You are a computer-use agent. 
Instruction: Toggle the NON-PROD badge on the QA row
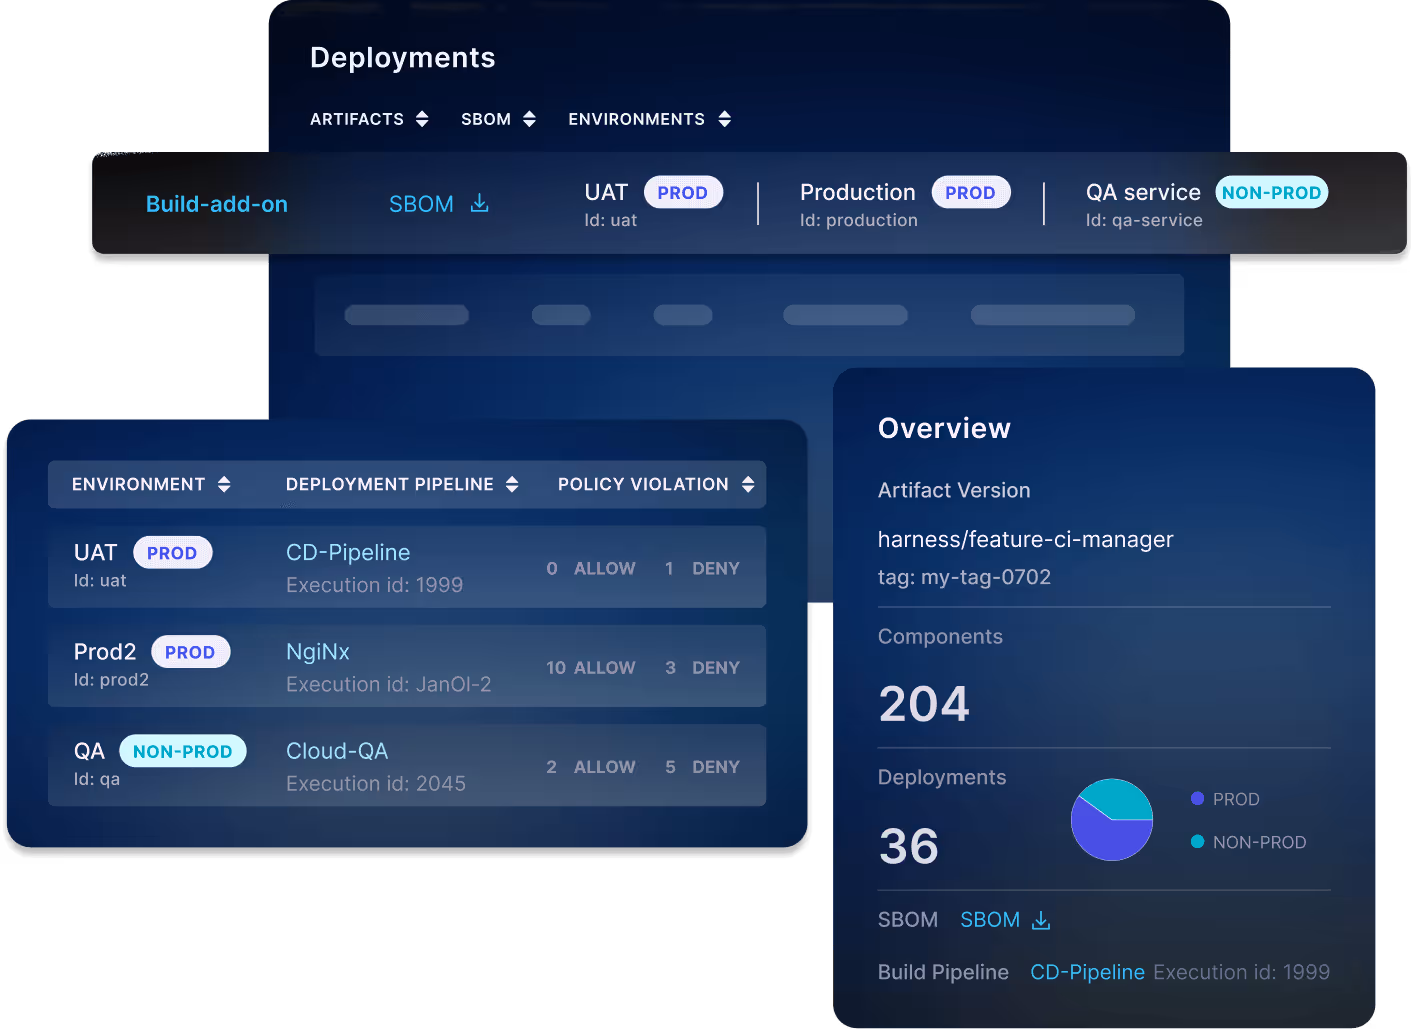click(183, 750)
